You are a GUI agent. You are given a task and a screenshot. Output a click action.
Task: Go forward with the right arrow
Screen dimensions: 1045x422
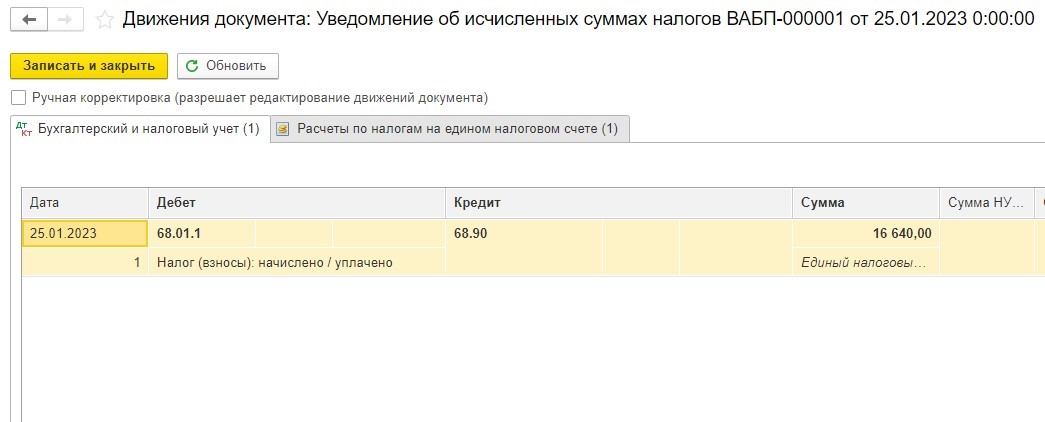point(65,20)
